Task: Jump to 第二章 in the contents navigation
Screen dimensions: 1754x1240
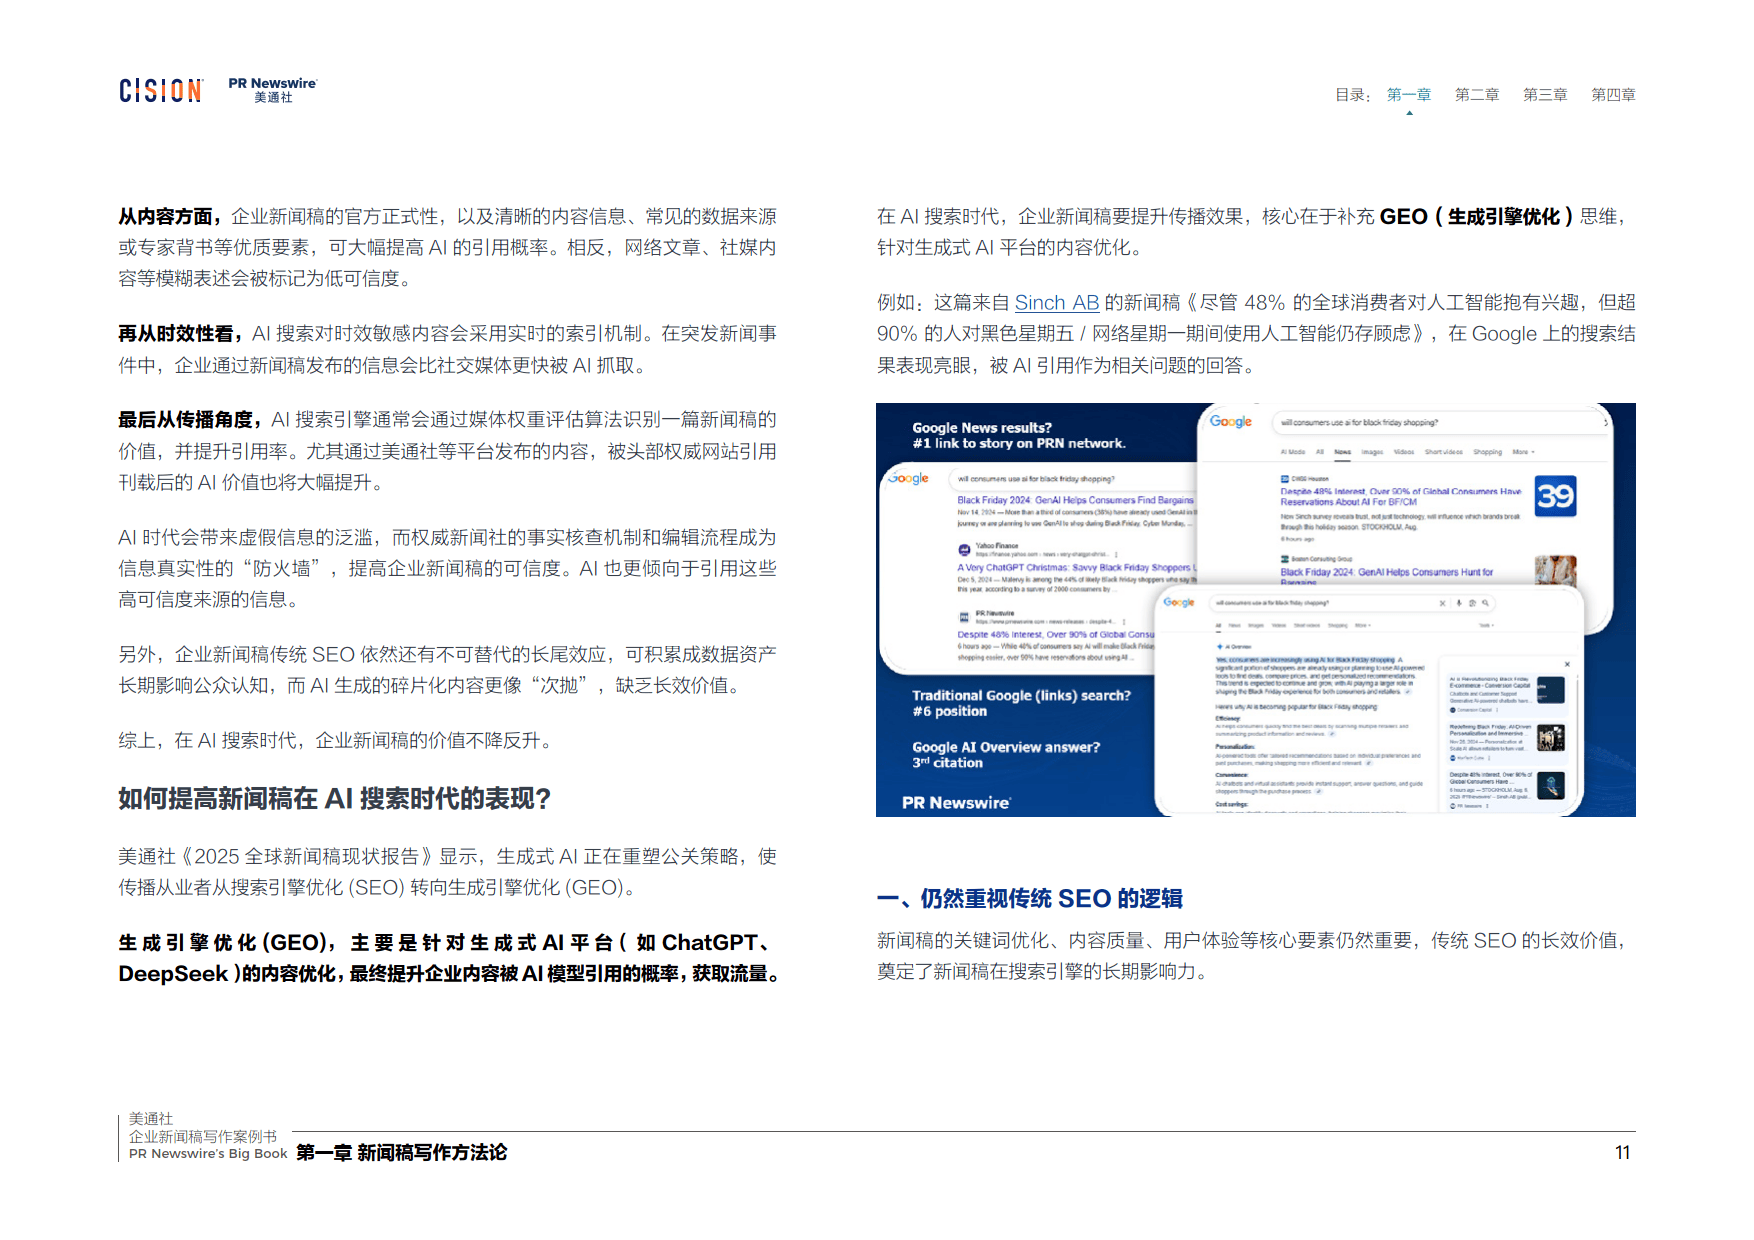Action: click(x=1477, y=95)
